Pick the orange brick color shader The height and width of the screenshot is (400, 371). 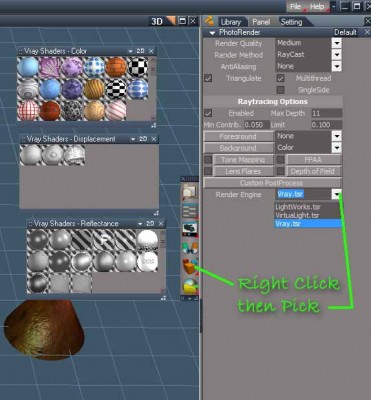coord(116,67)
